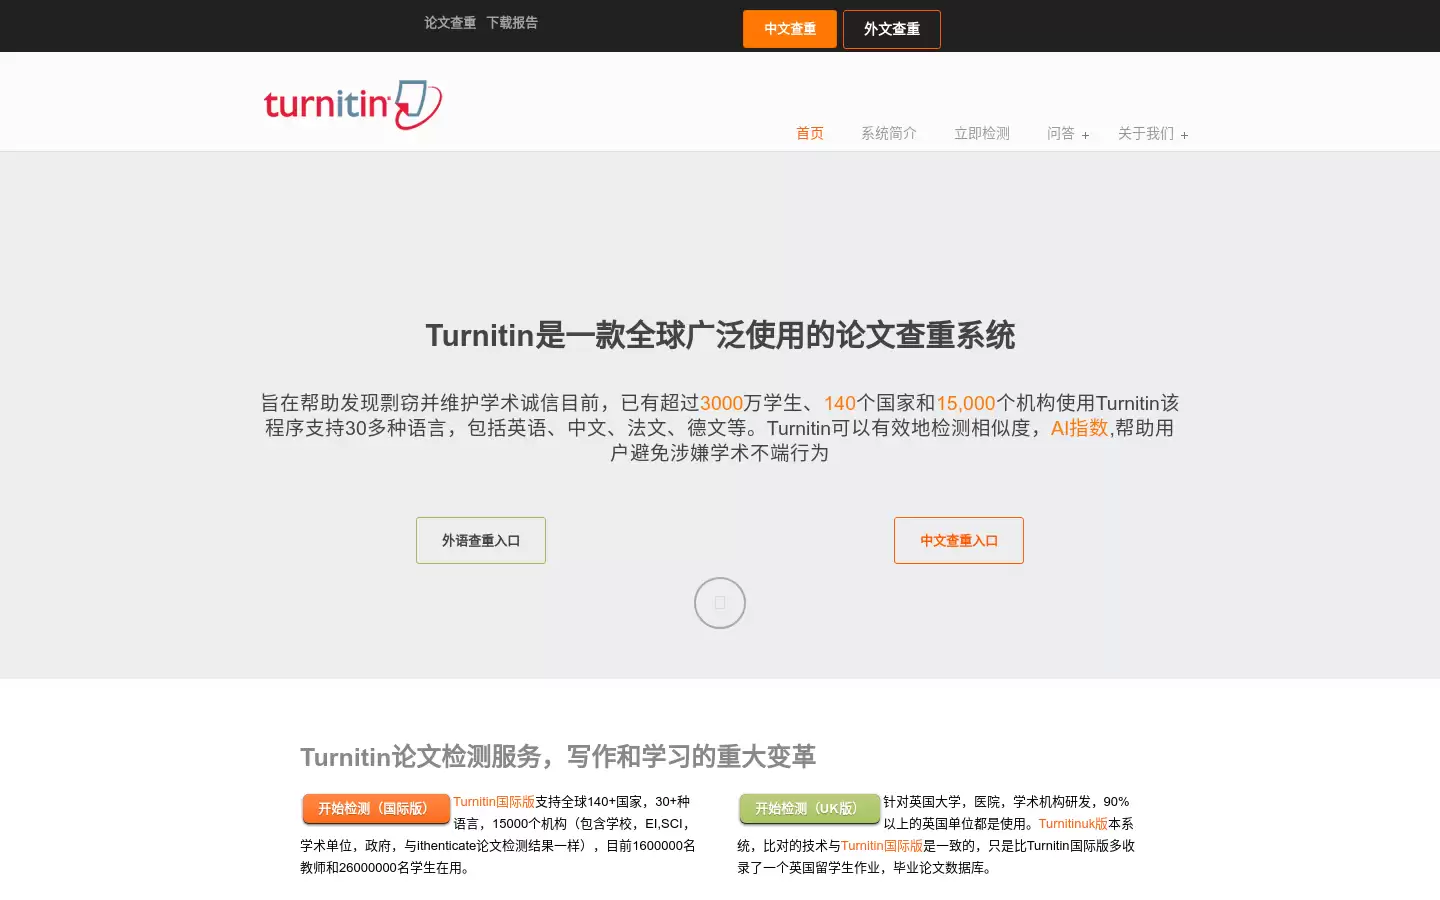The image size is (1440, 900).
Task: Click heading Turnitin论文检测服务，写作和学习的重大变革
Action: [x=558, y=757]
